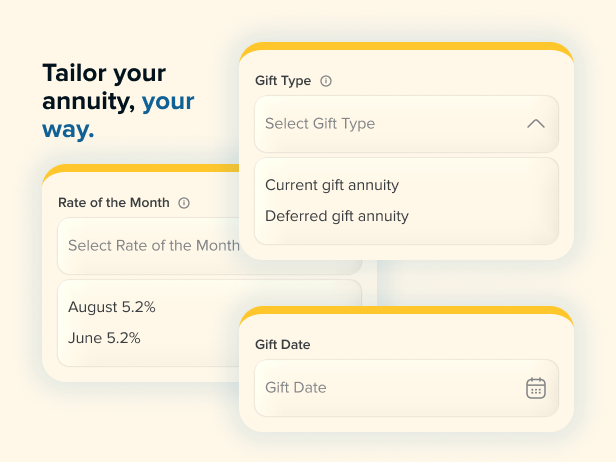Click the info icon beside Rate of the Month
Image resolution: width=616 pixels, height=462 pixels.
point(184,202)
